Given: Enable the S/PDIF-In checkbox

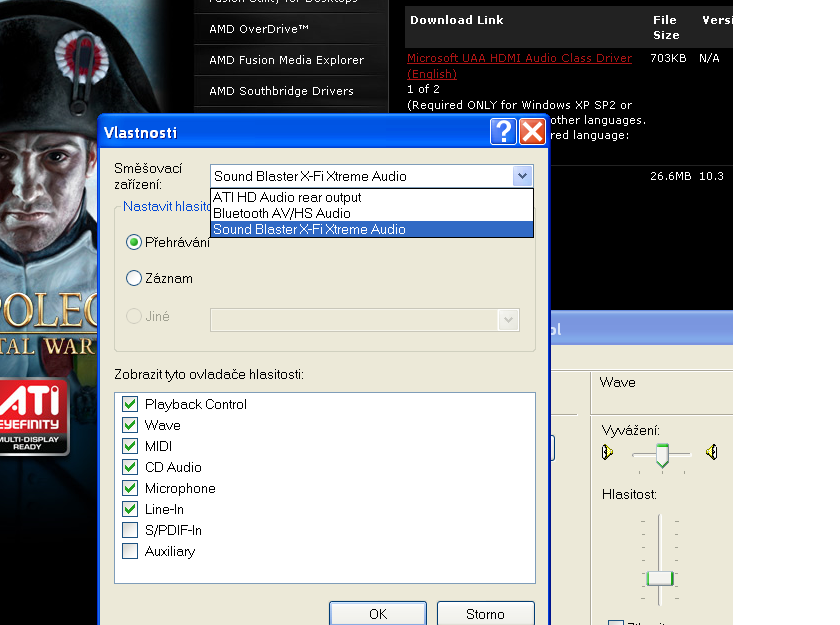Looking at the screenshot, I should coord(130,530).
